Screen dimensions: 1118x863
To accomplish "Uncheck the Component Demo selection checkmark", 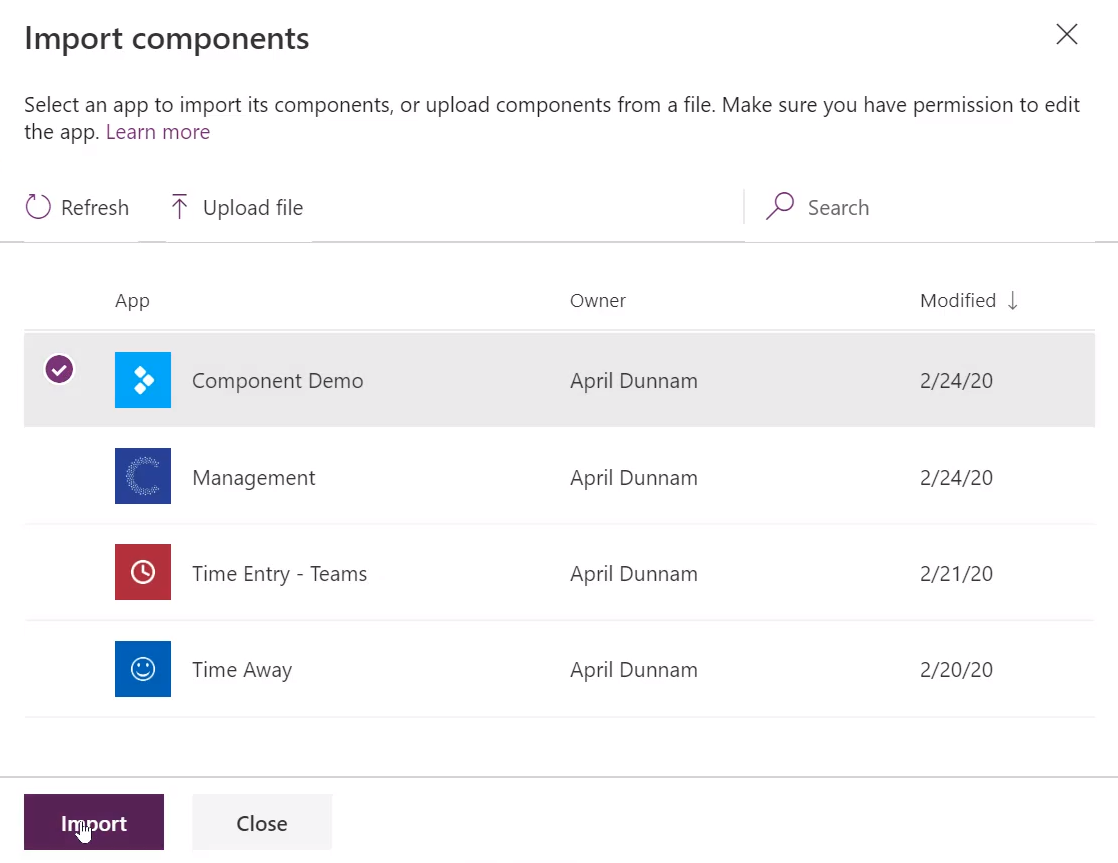I will 59,369.
